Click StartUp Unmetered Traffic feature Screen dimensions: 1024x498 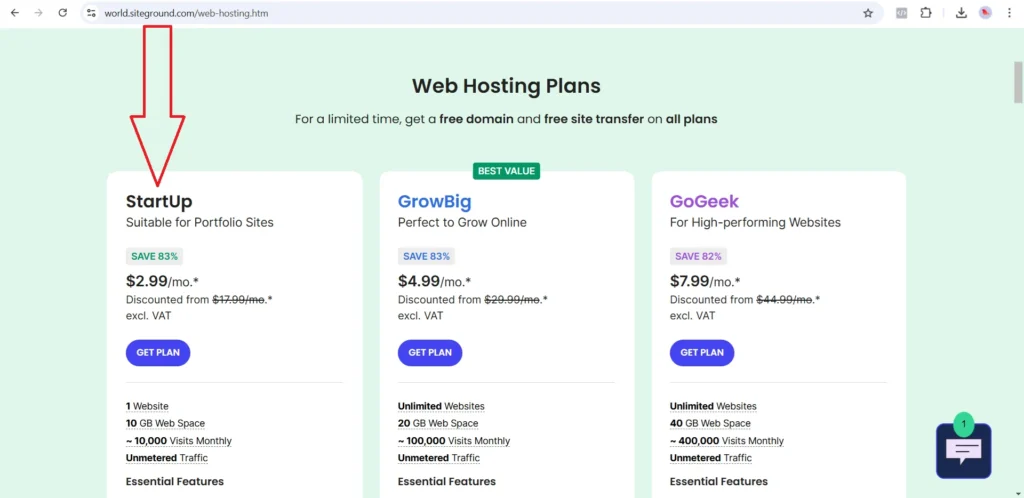[x=167, y=458]
